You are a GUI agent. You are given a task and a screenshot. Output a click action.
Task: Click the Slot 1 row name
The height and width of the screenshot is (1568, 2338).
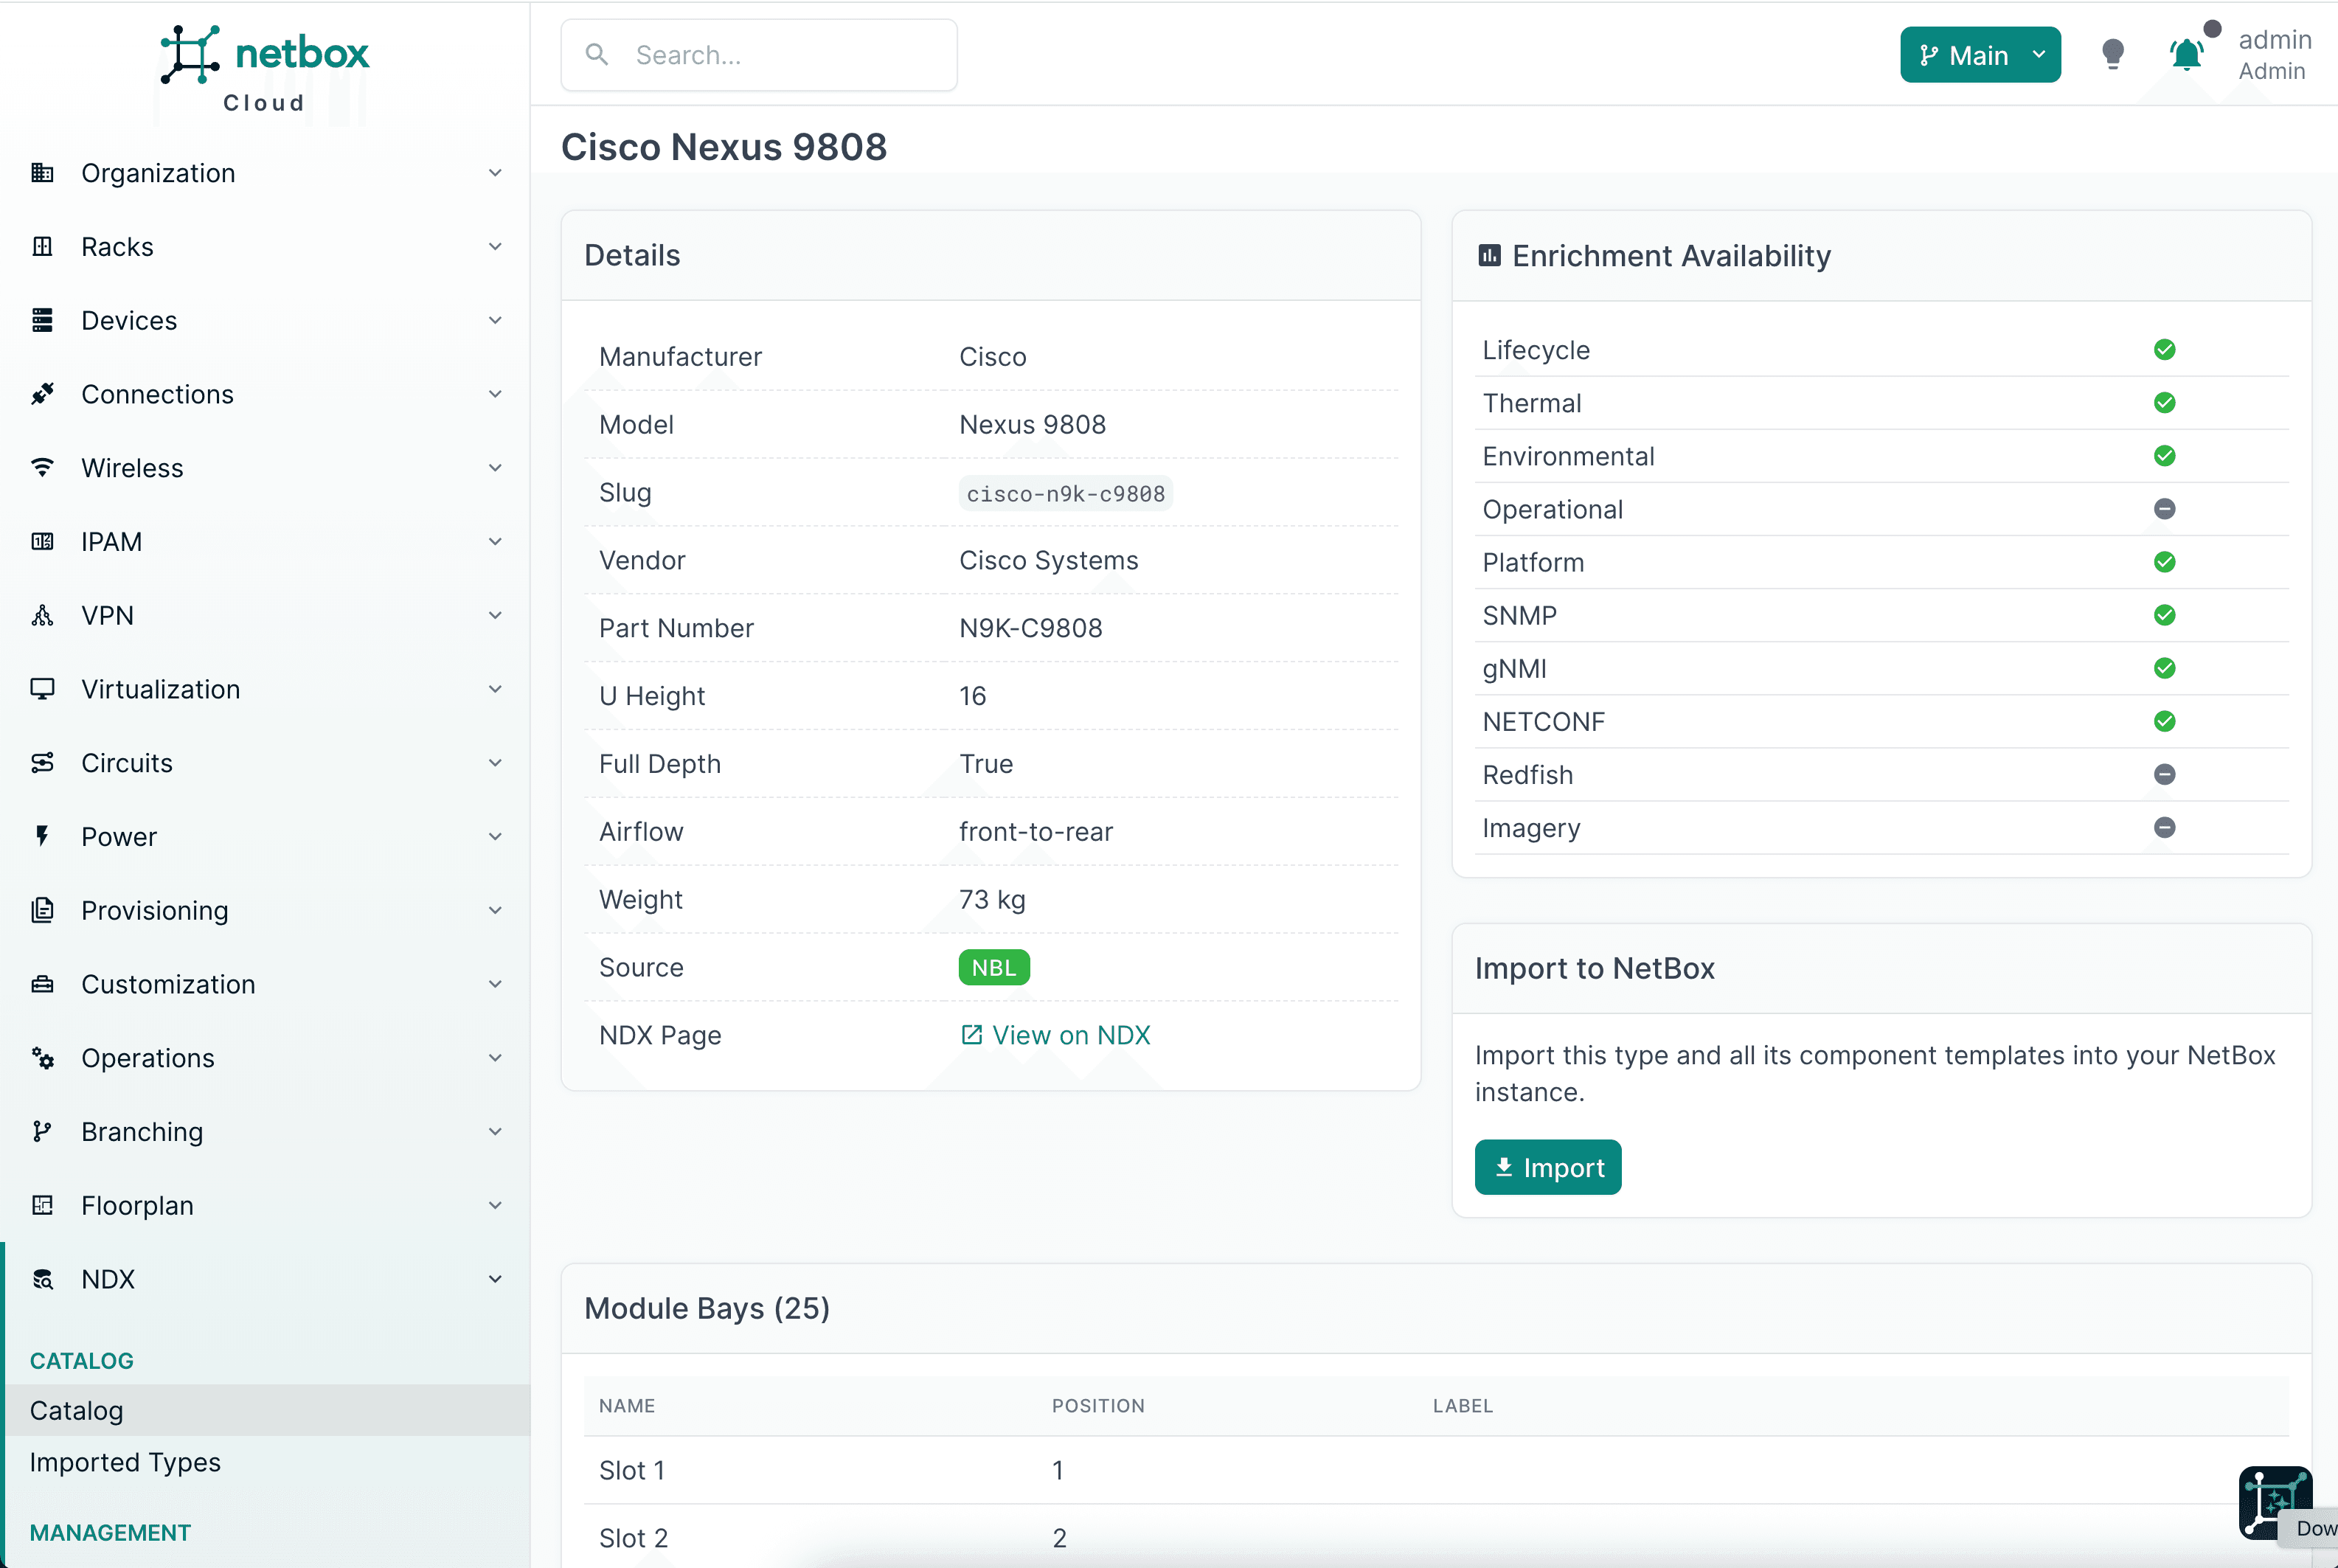pos(632,1470)
